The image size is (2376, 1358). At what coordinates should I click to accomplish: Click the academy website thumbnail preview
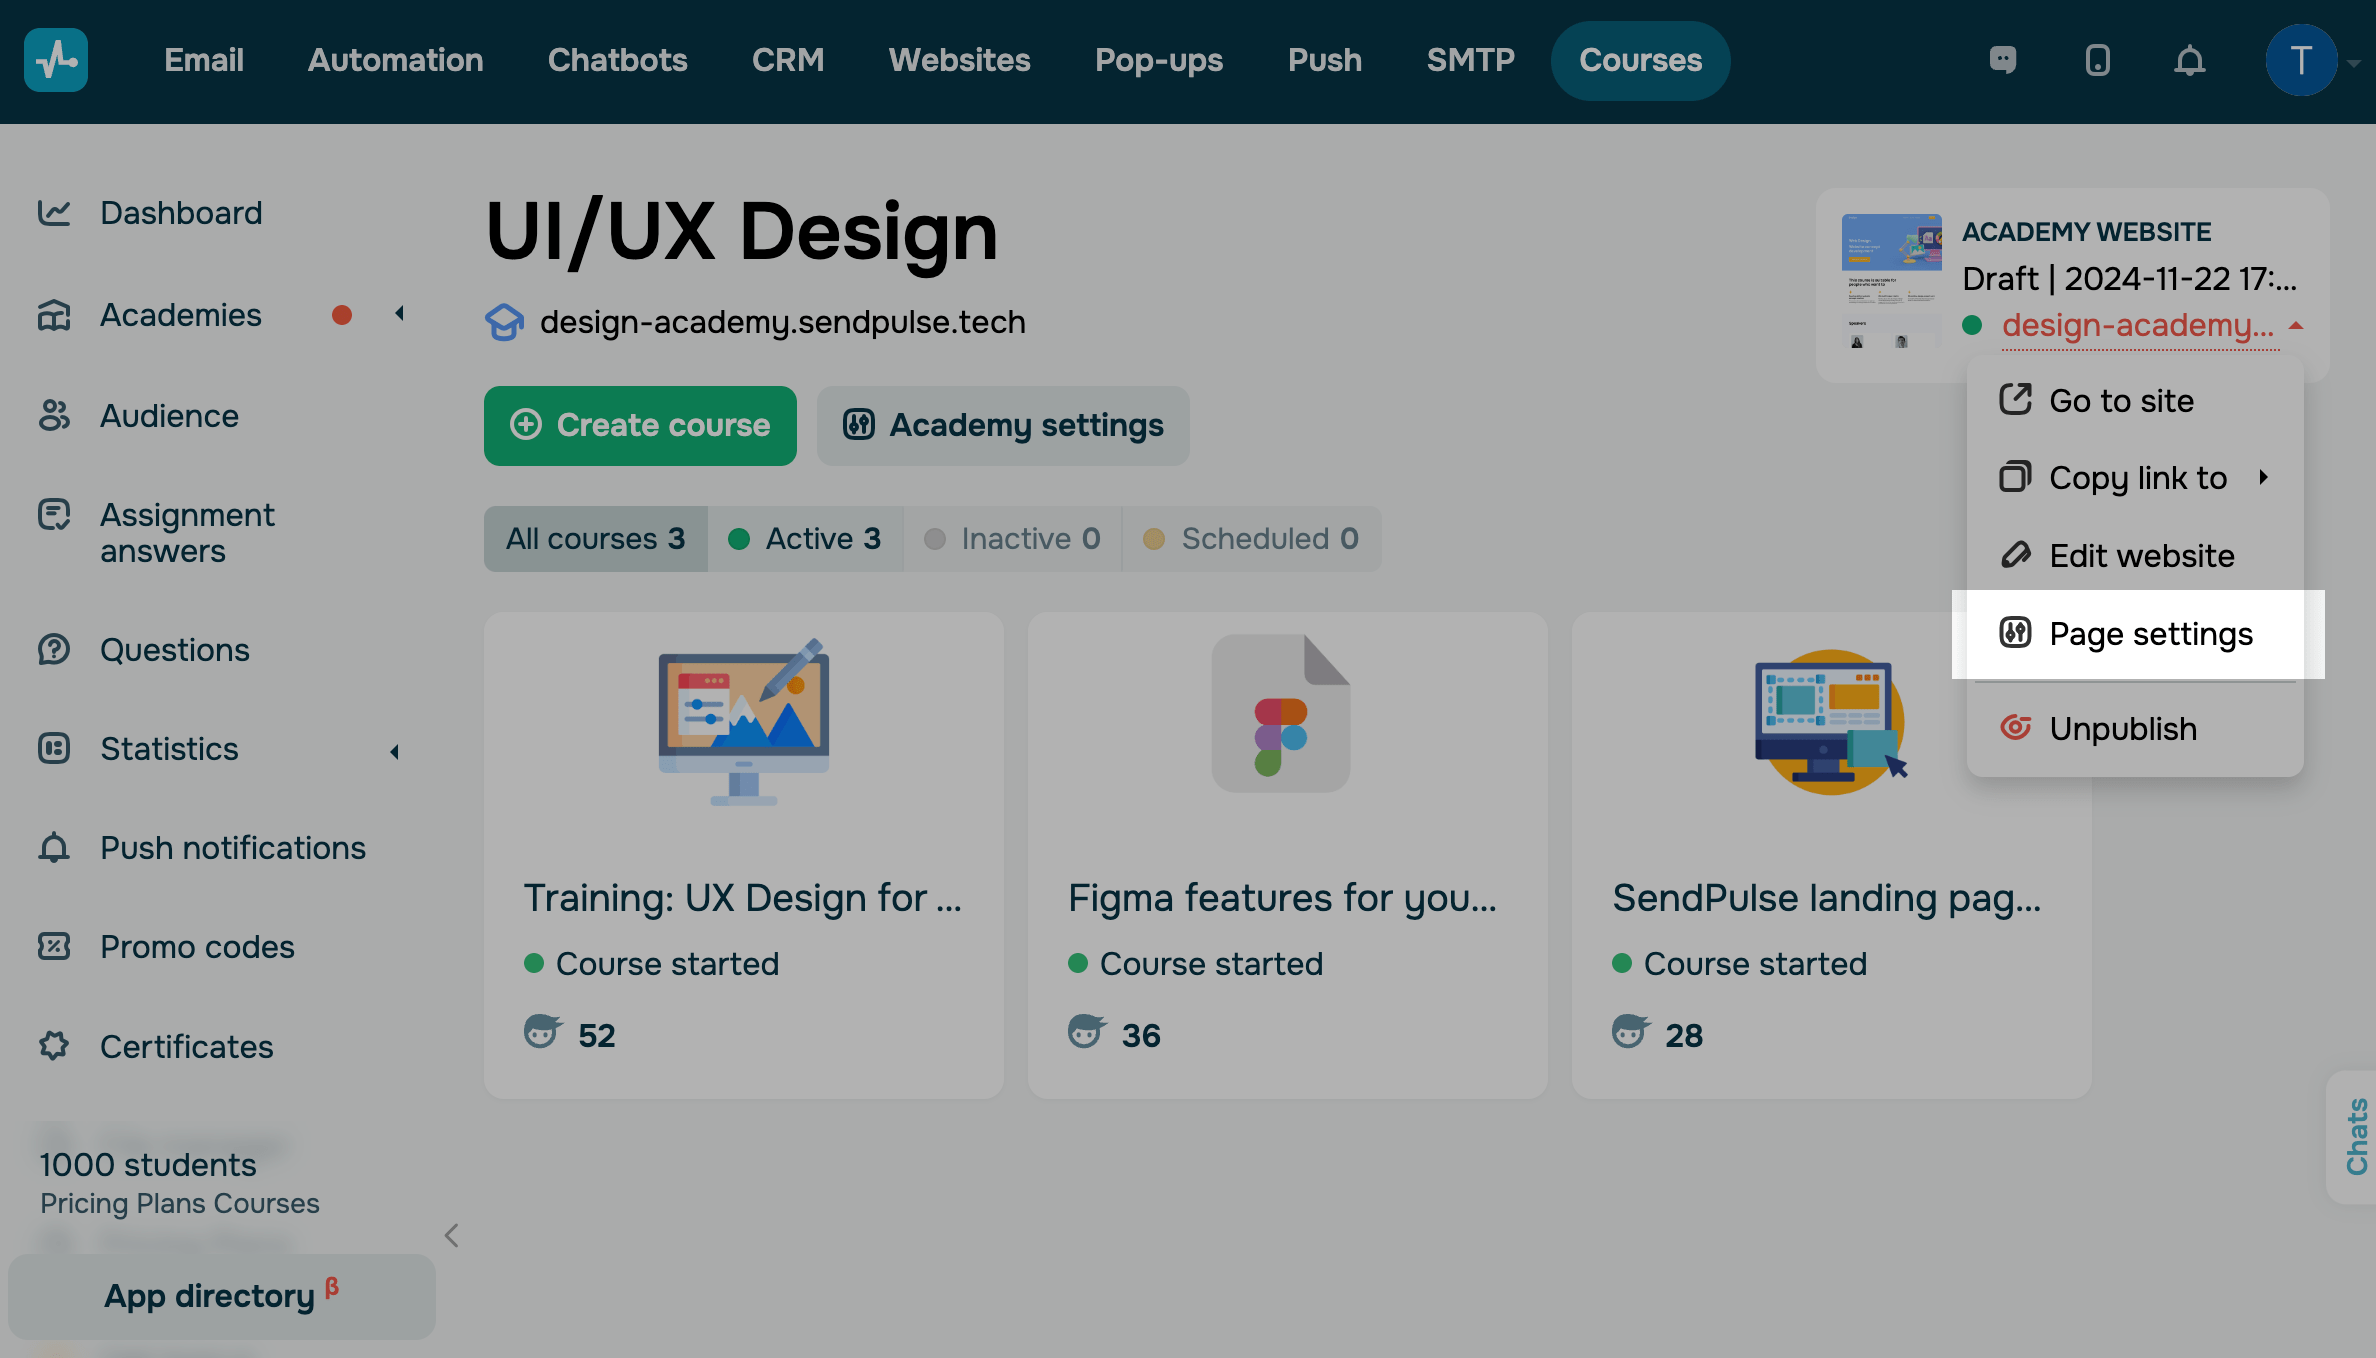click(1891, 283)
